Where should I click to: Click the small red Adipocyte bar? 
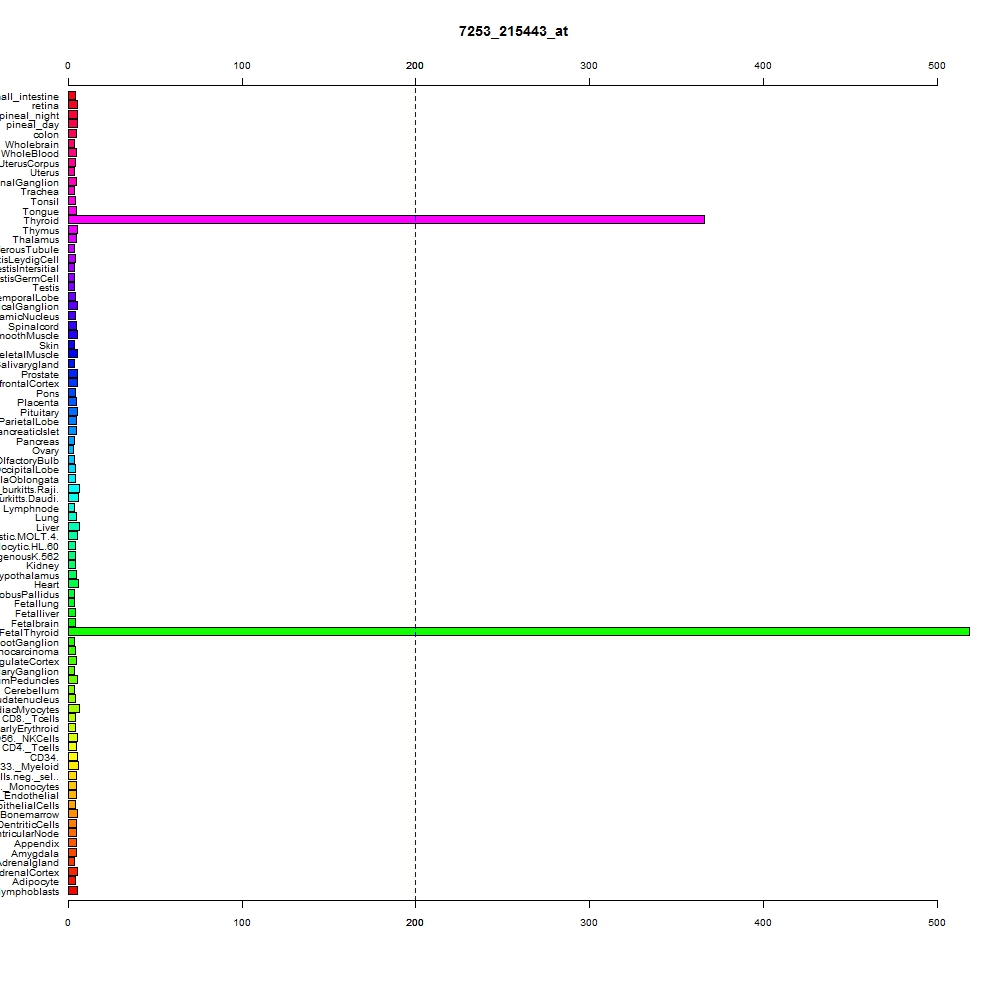tap(72, 881)
